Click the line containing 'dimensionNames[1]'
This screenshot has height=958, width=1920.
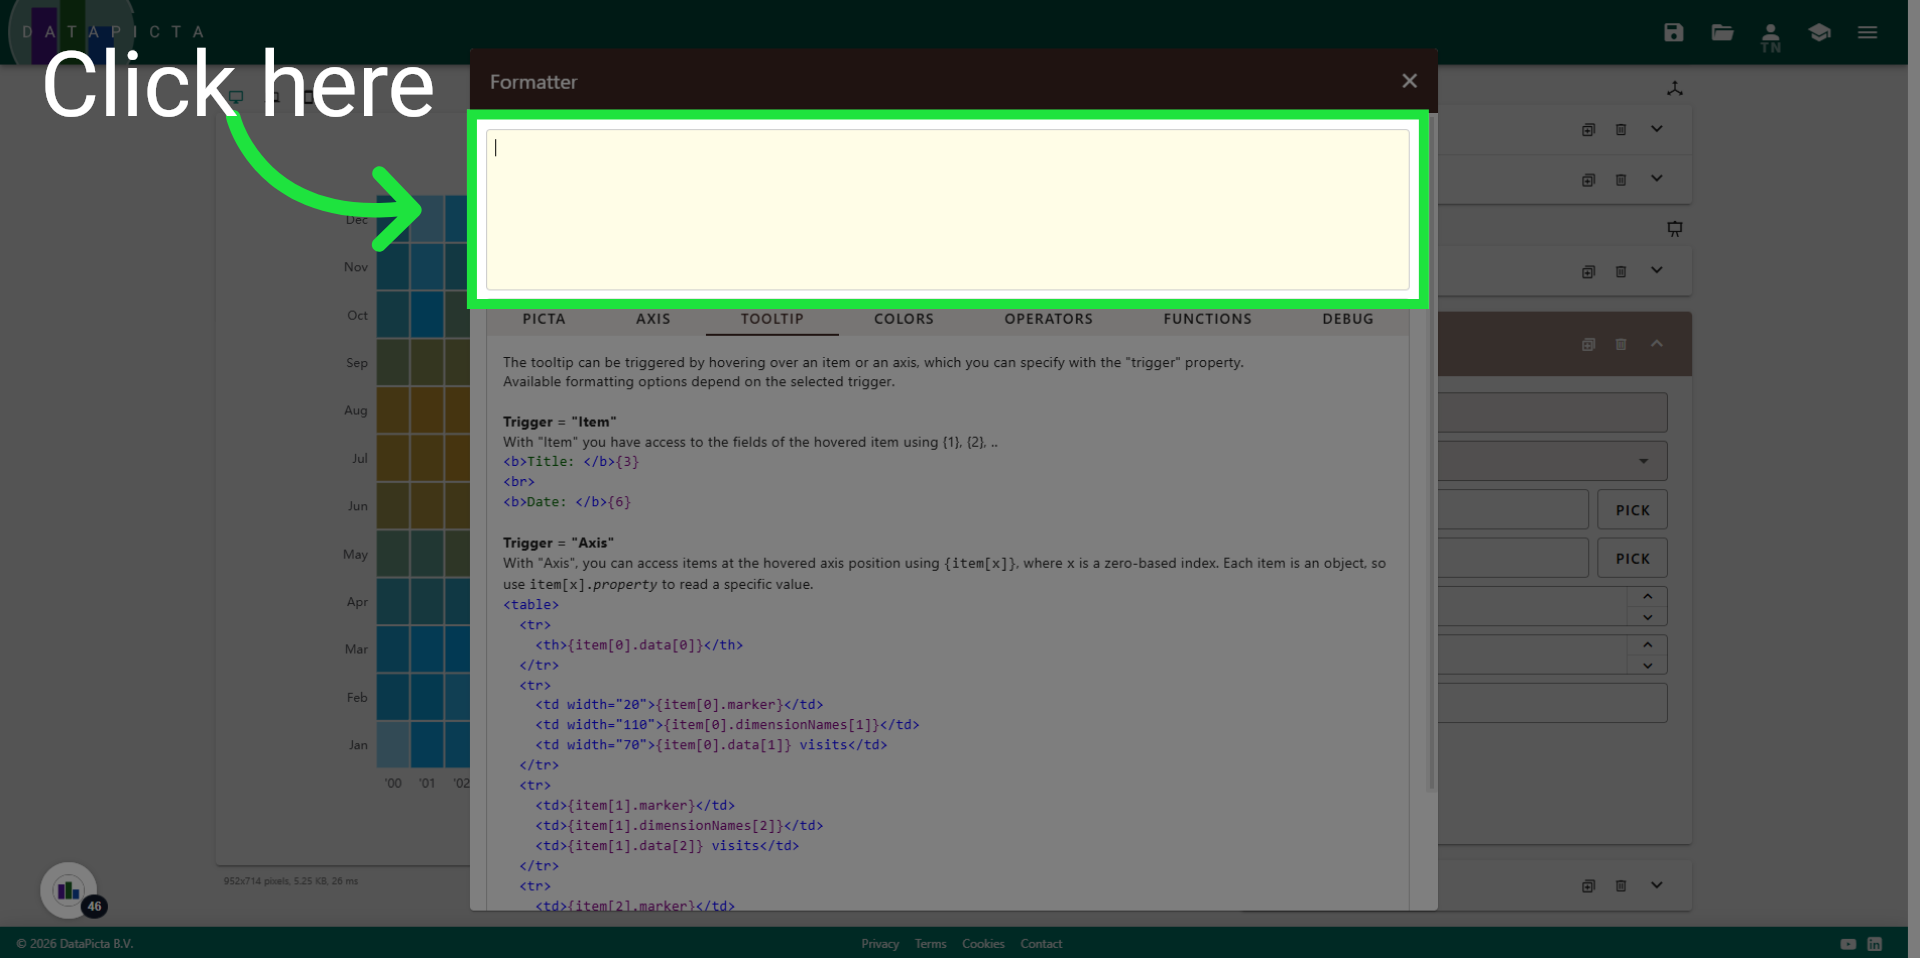point(727,725)
